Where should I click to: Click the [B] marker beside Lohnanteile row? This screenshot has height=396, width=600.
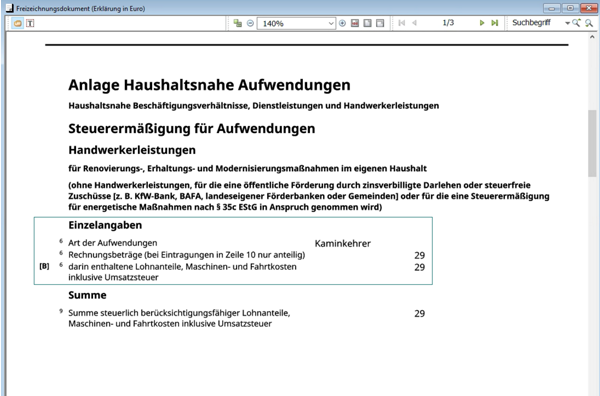[44, 266]
